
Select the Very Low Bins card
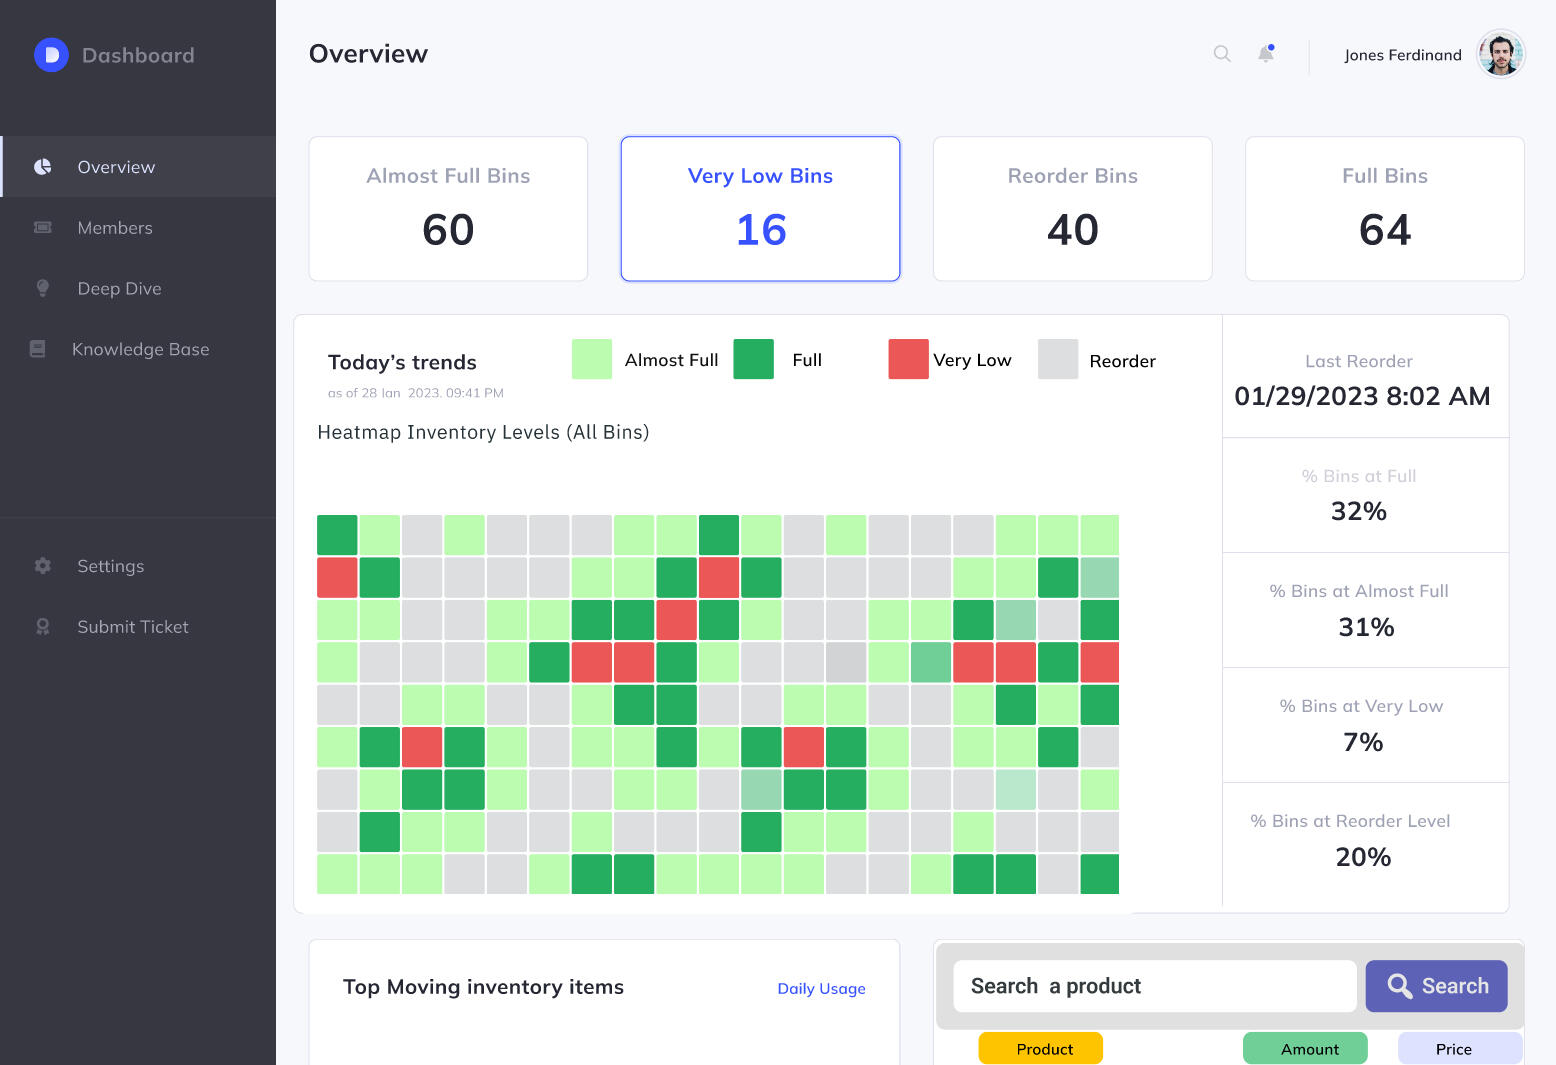[x=760, y=209]
